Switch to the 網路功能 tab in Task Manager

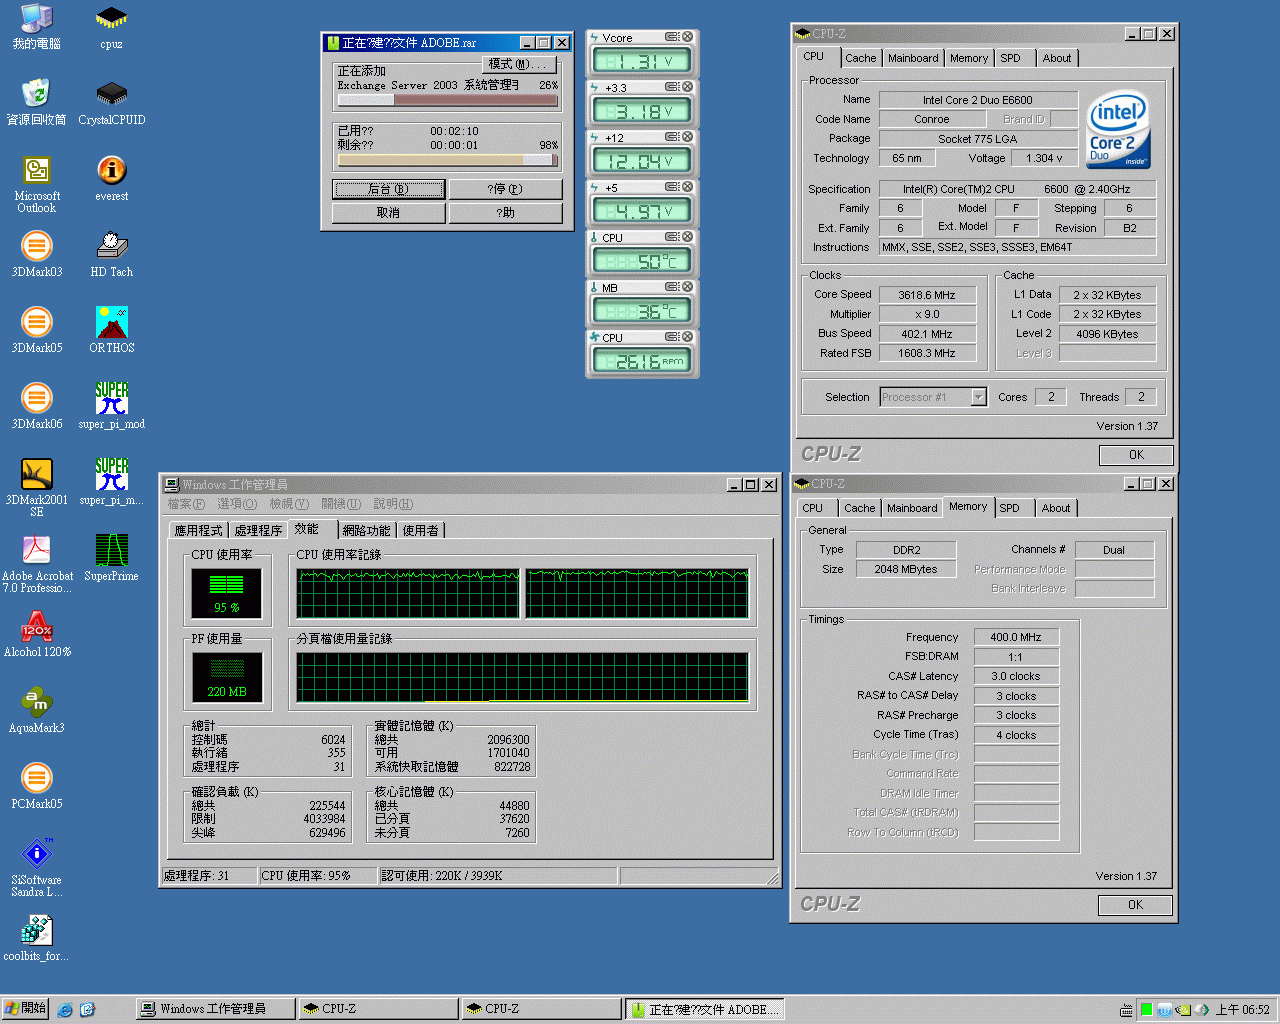pos(366,530)
